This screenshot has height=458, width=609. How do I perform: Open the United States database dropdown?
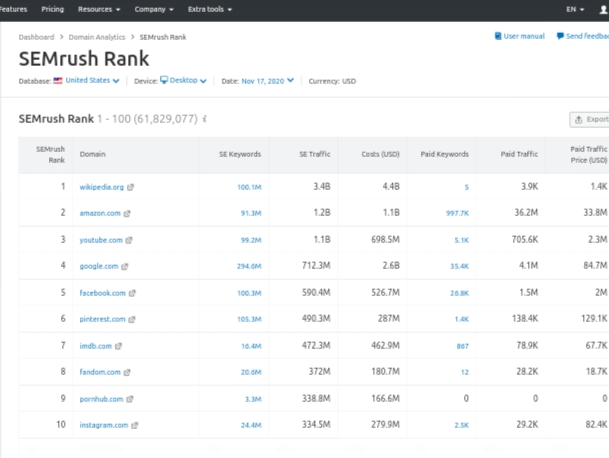[x=87, y=81]
